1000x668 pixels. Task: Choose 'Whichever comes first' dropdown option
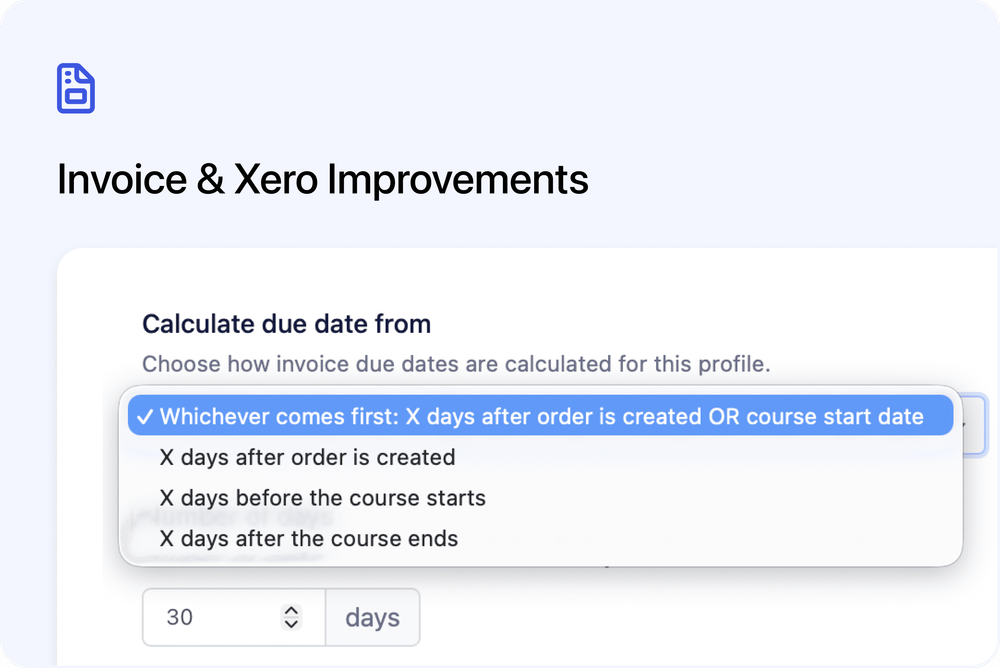(x=540, y=416)
